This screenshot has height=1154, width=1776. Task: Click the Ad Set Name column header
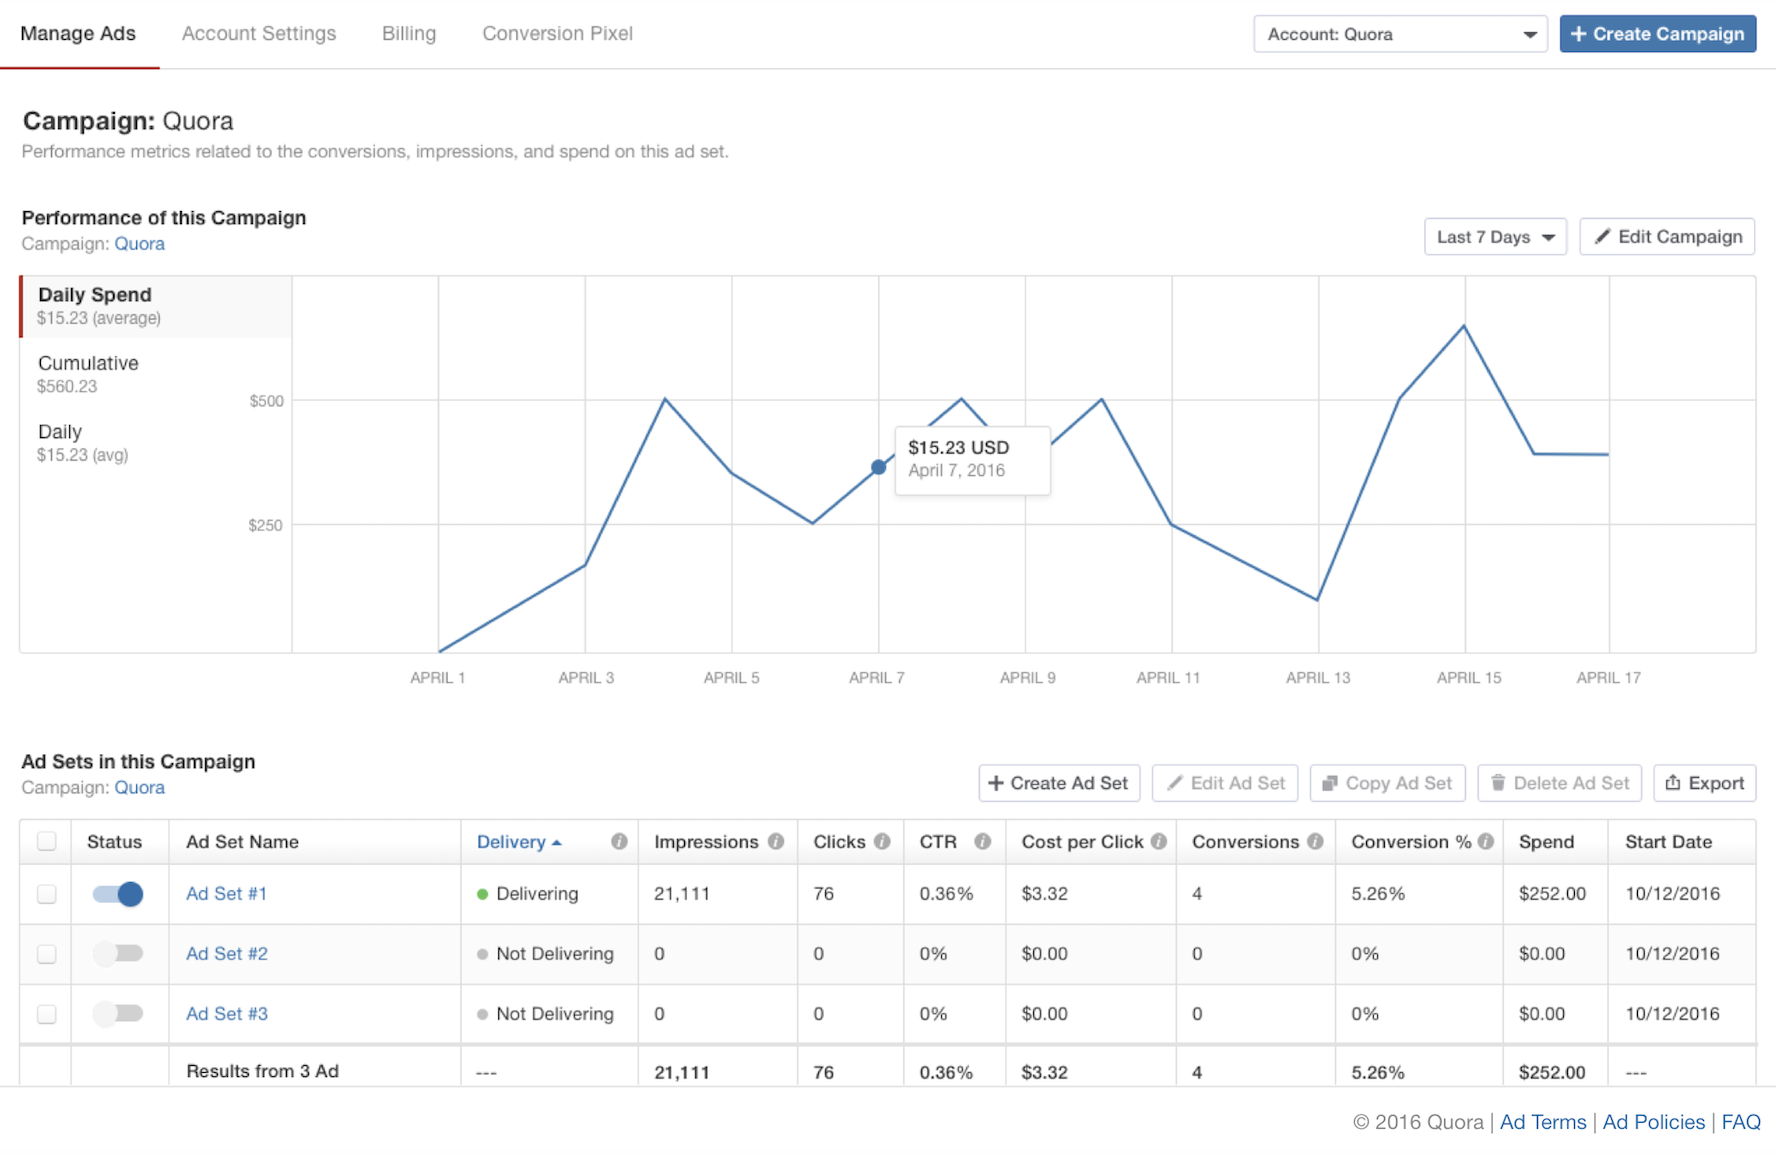coord(315,842)
